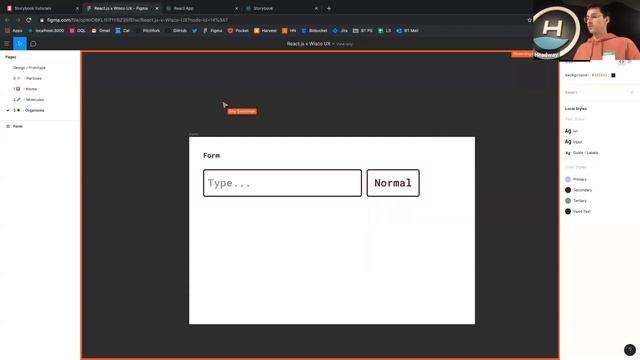
Task: Select the Comment tool speech bubble
Action: pyautogui.click(x=33, y=44)
